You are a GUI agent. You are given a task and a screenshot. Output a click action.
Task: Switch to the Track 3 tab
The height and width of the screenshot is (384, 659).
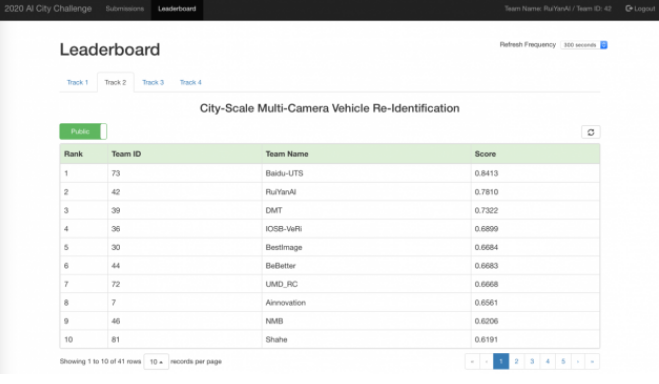pyautogui.click(x=153, y=82)
